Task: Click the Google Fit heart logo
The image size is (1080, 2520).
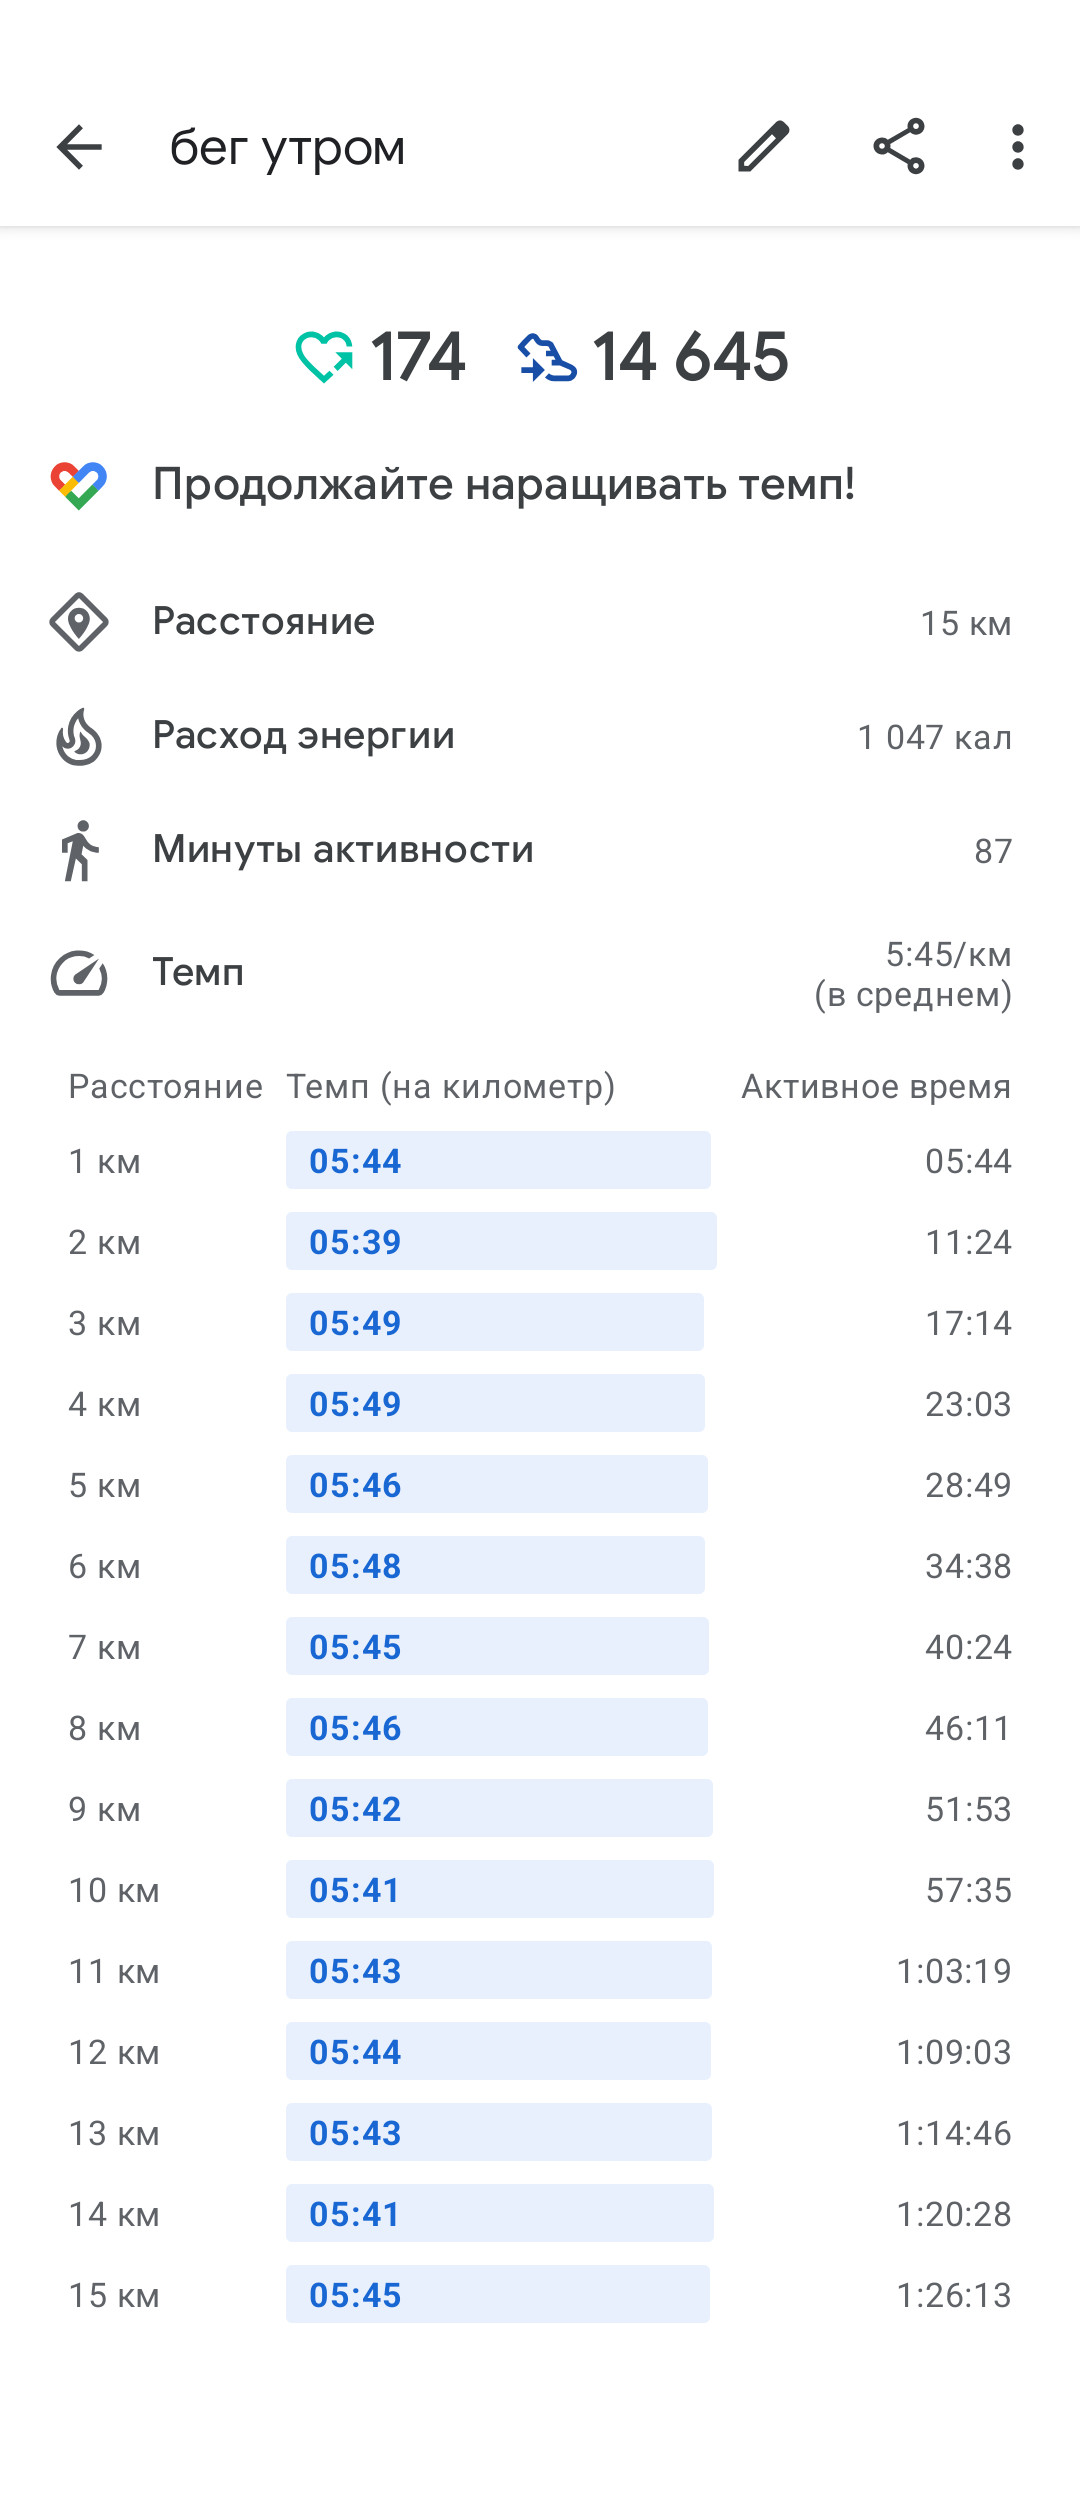Action: click(79, 485)
